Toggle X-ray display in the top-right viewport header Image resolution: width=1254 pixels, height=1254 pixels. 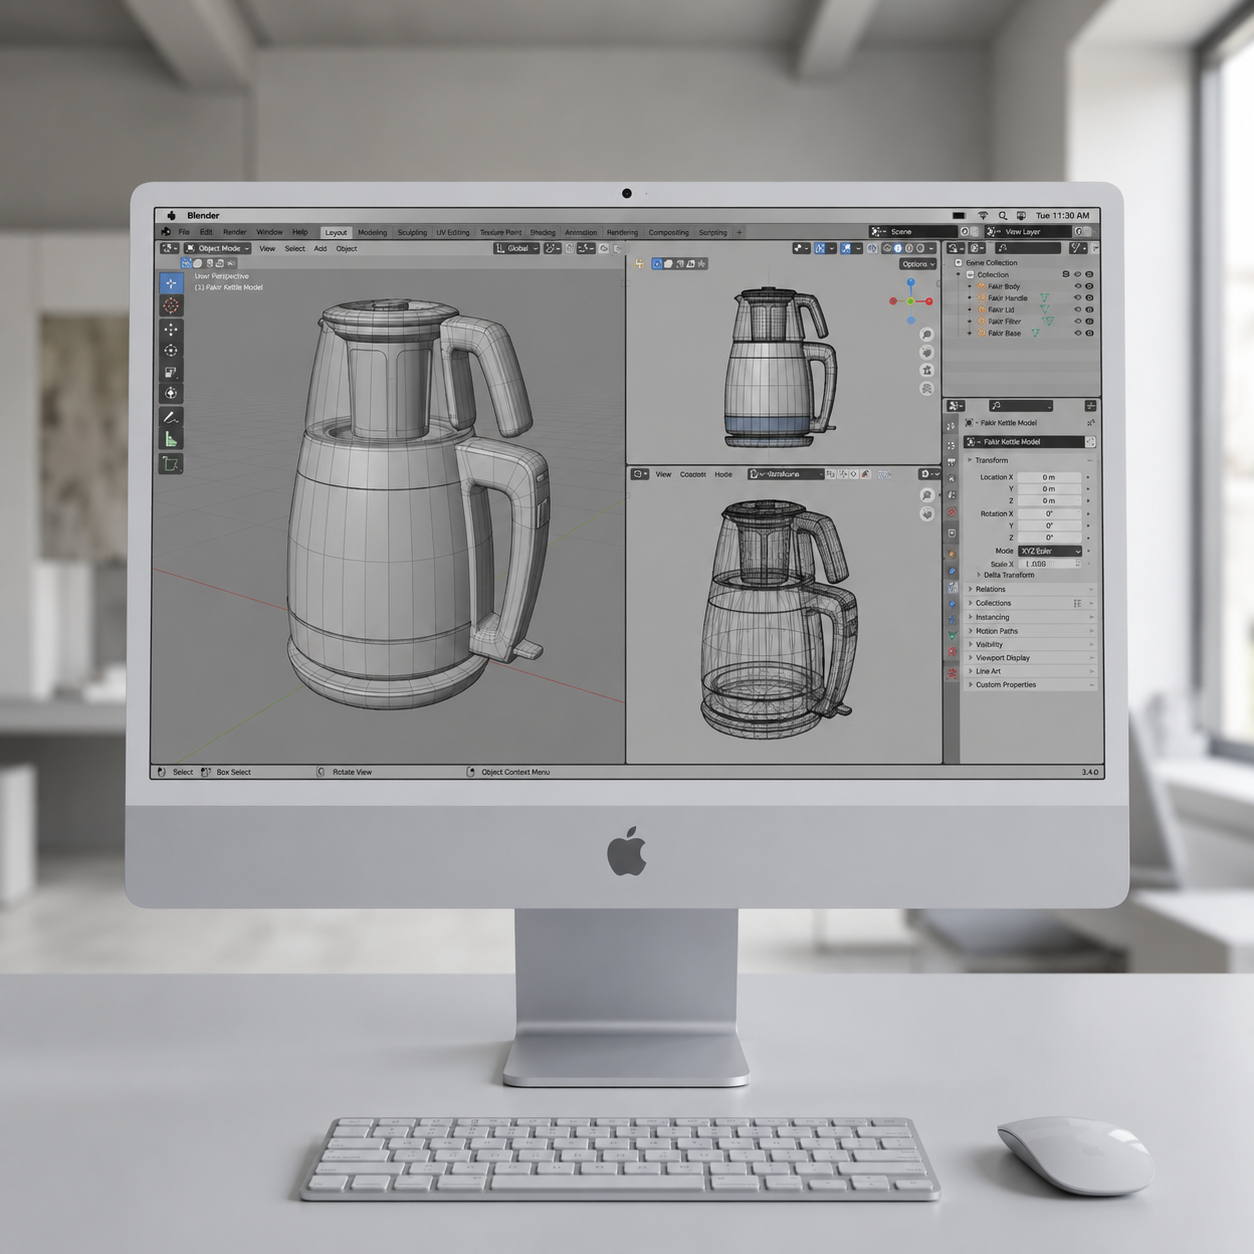[872, 248]
